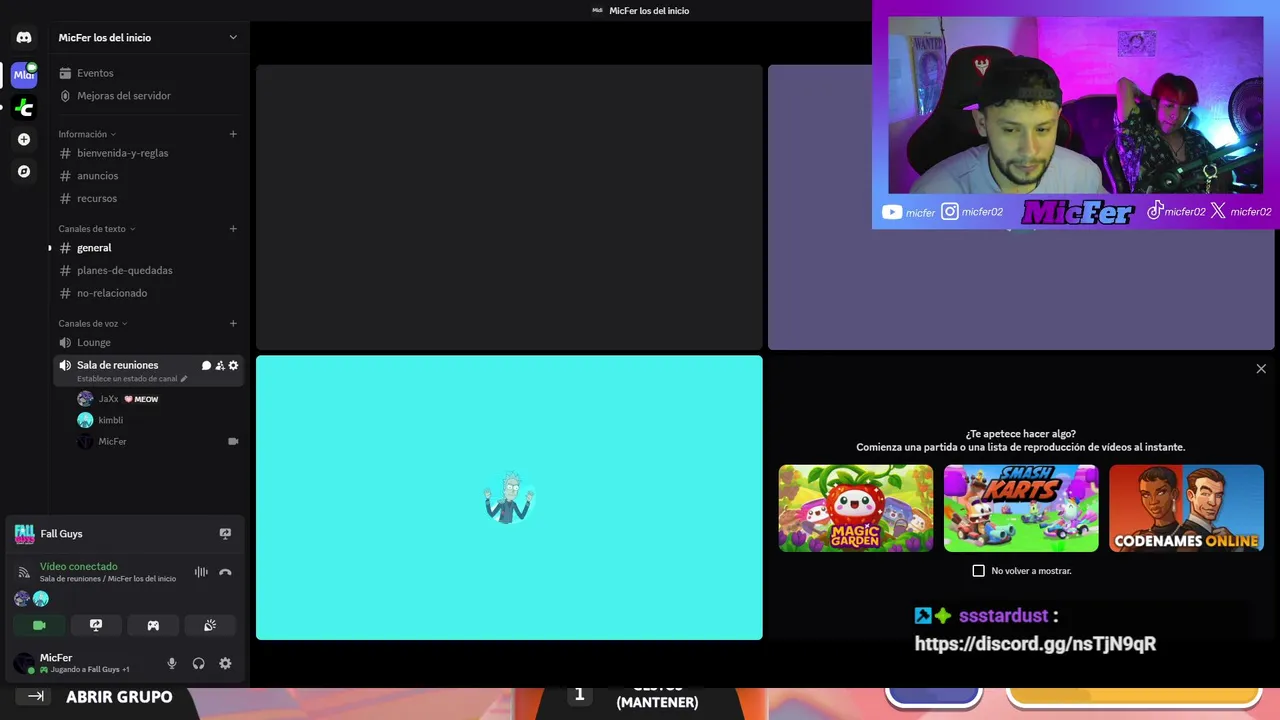This screenshot has width=1280, height=720.
Task: Collapse the Información category
Action: click(87, 134)
